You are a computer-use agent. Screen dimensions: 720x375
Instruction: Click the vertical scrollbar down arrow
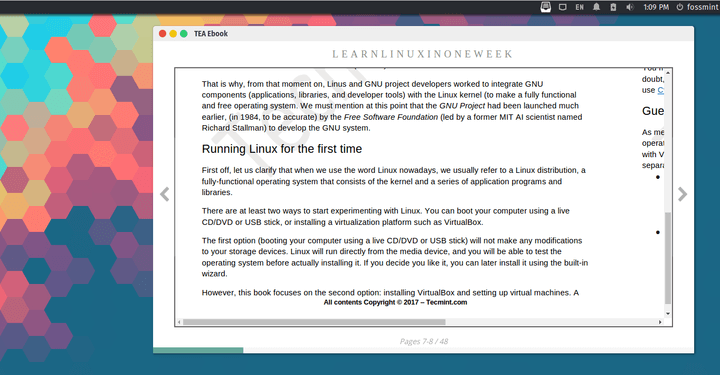(x=668, y=314)
